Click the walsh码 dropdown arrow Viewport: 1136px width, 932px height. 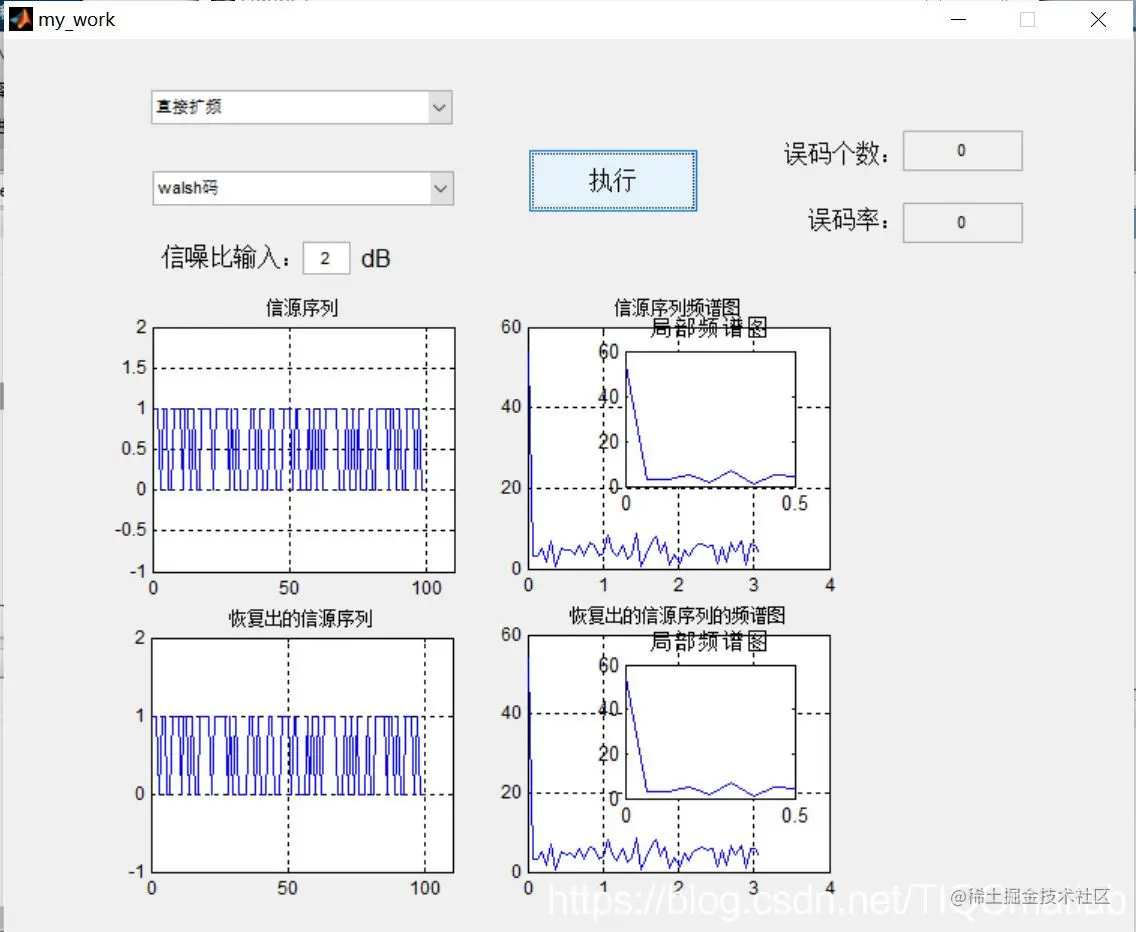click(x=438, y=188)
